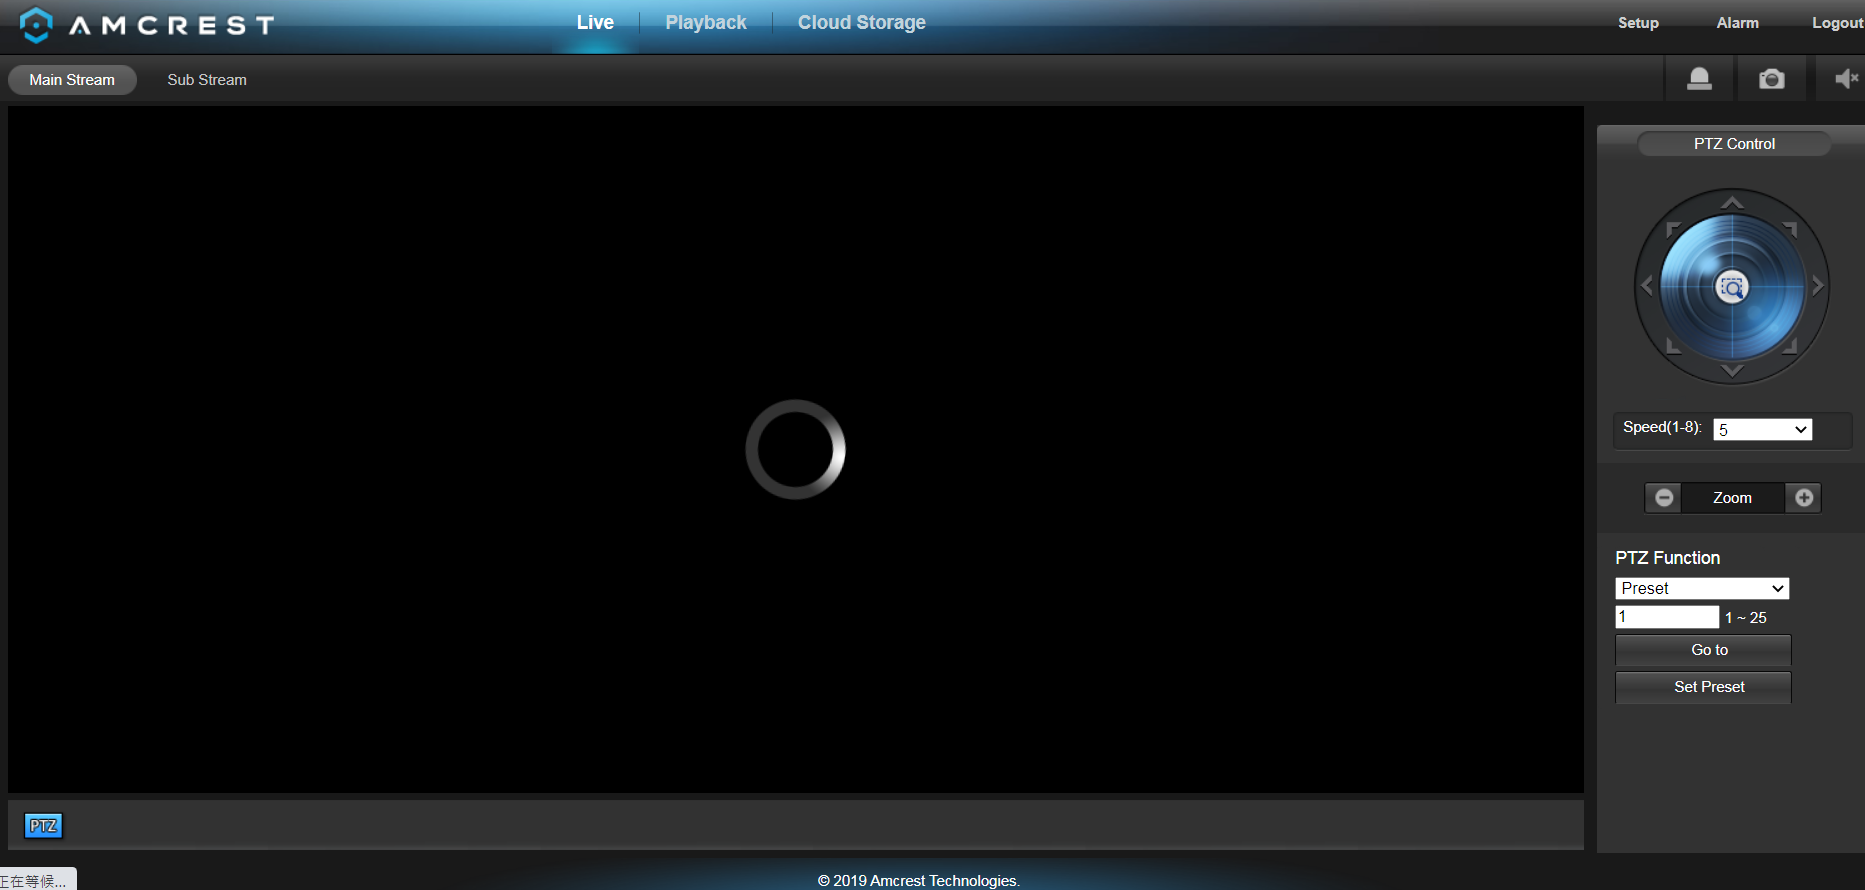Pan camera right with PTZ arrow

click(1817, 286)
